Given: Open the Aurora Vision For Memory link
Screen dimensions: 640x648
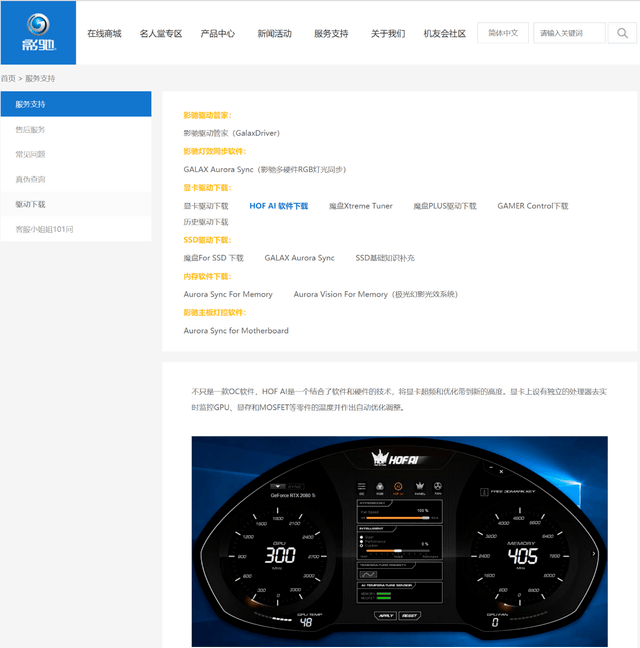Looking at the screenshot, I should [376, 294].
